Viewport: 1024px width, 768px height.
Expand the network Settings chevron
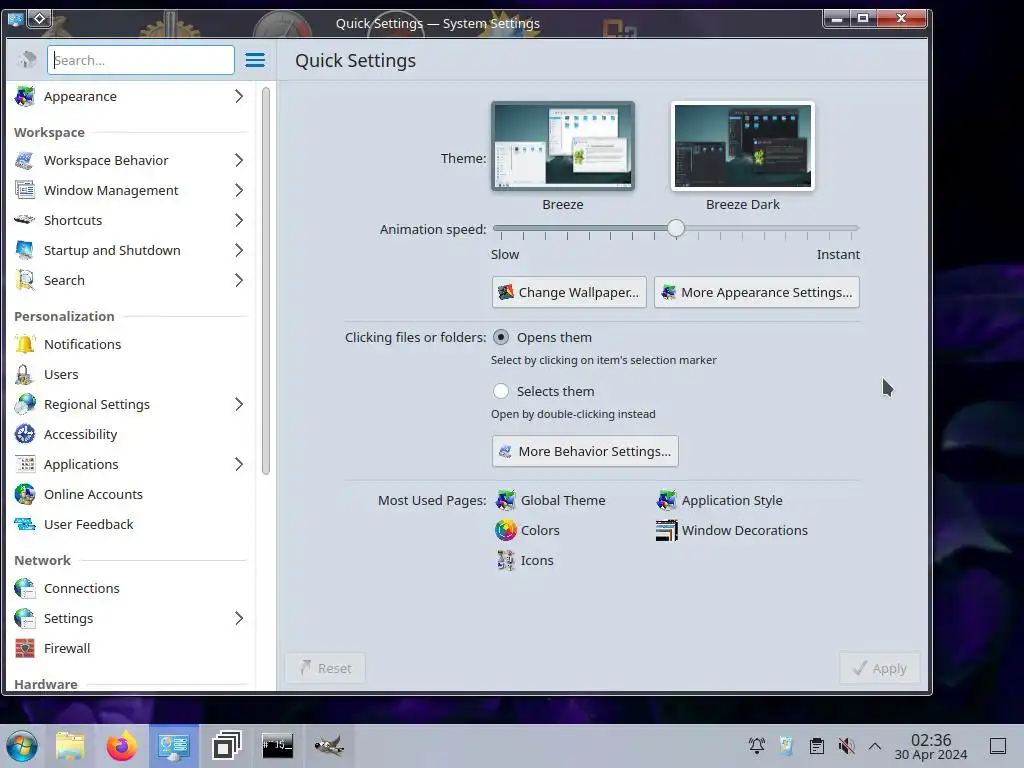pos(239,618)
